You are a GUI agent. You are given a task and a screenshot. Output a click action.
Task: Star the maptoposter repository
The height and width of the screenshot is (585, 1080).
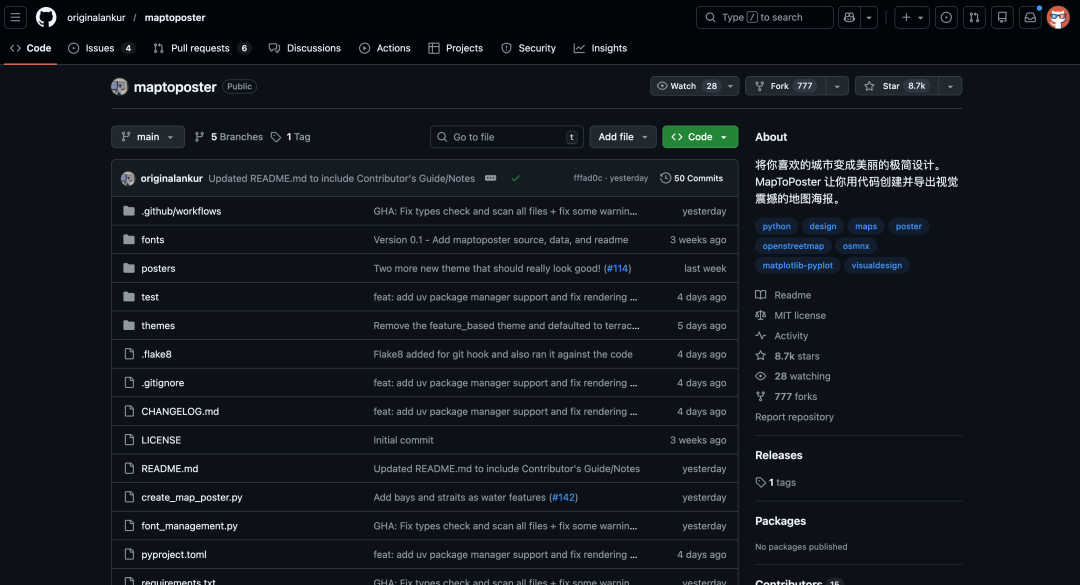893,85
